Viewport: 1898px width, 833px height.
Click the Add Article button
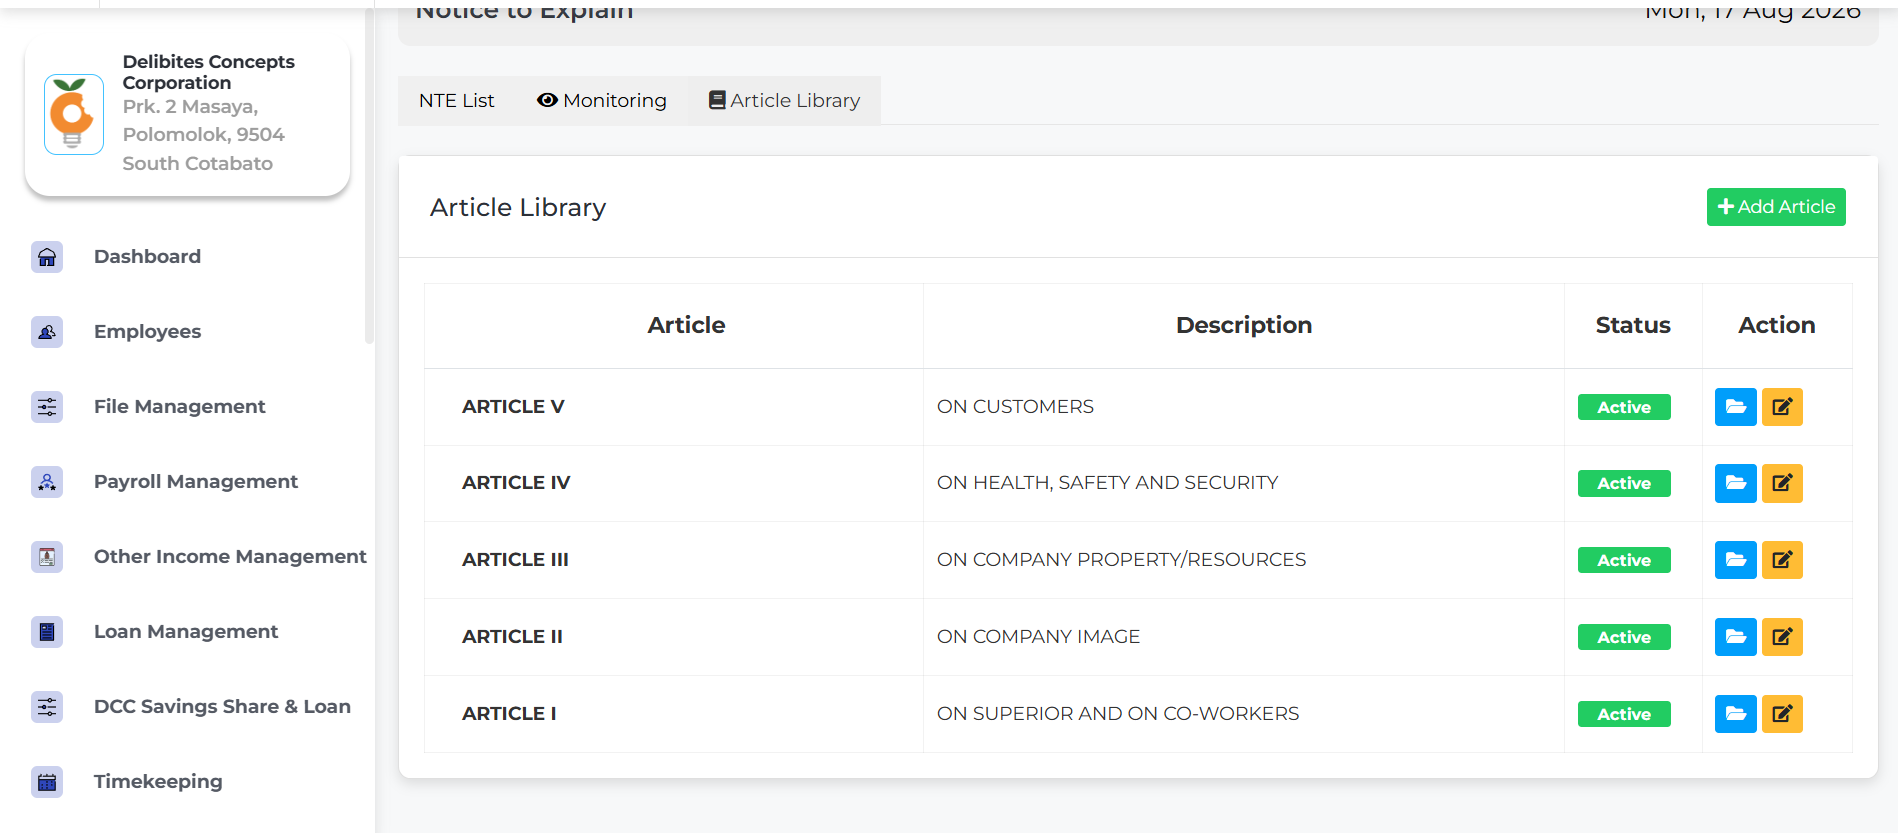(1776, 207)
